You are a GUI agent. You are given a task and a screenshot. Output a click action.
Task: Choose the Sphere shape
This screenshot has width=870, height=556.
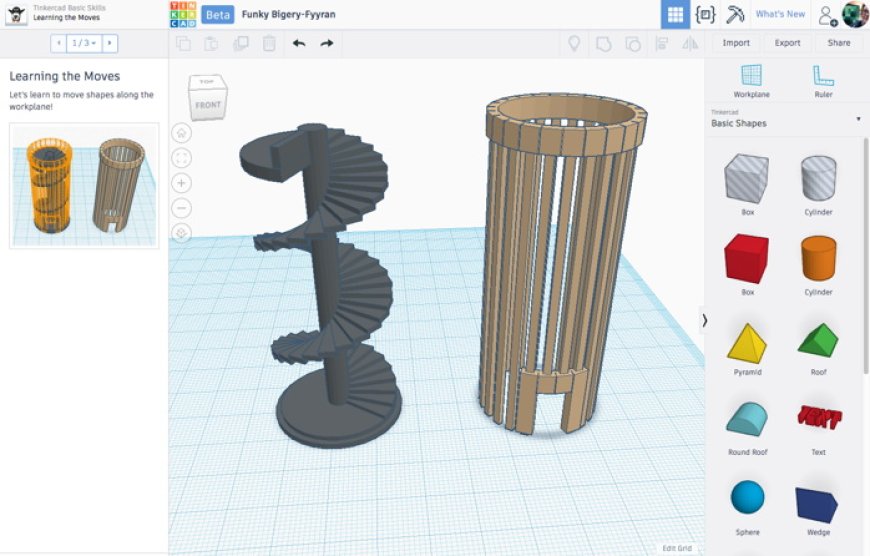coord(746,502)
